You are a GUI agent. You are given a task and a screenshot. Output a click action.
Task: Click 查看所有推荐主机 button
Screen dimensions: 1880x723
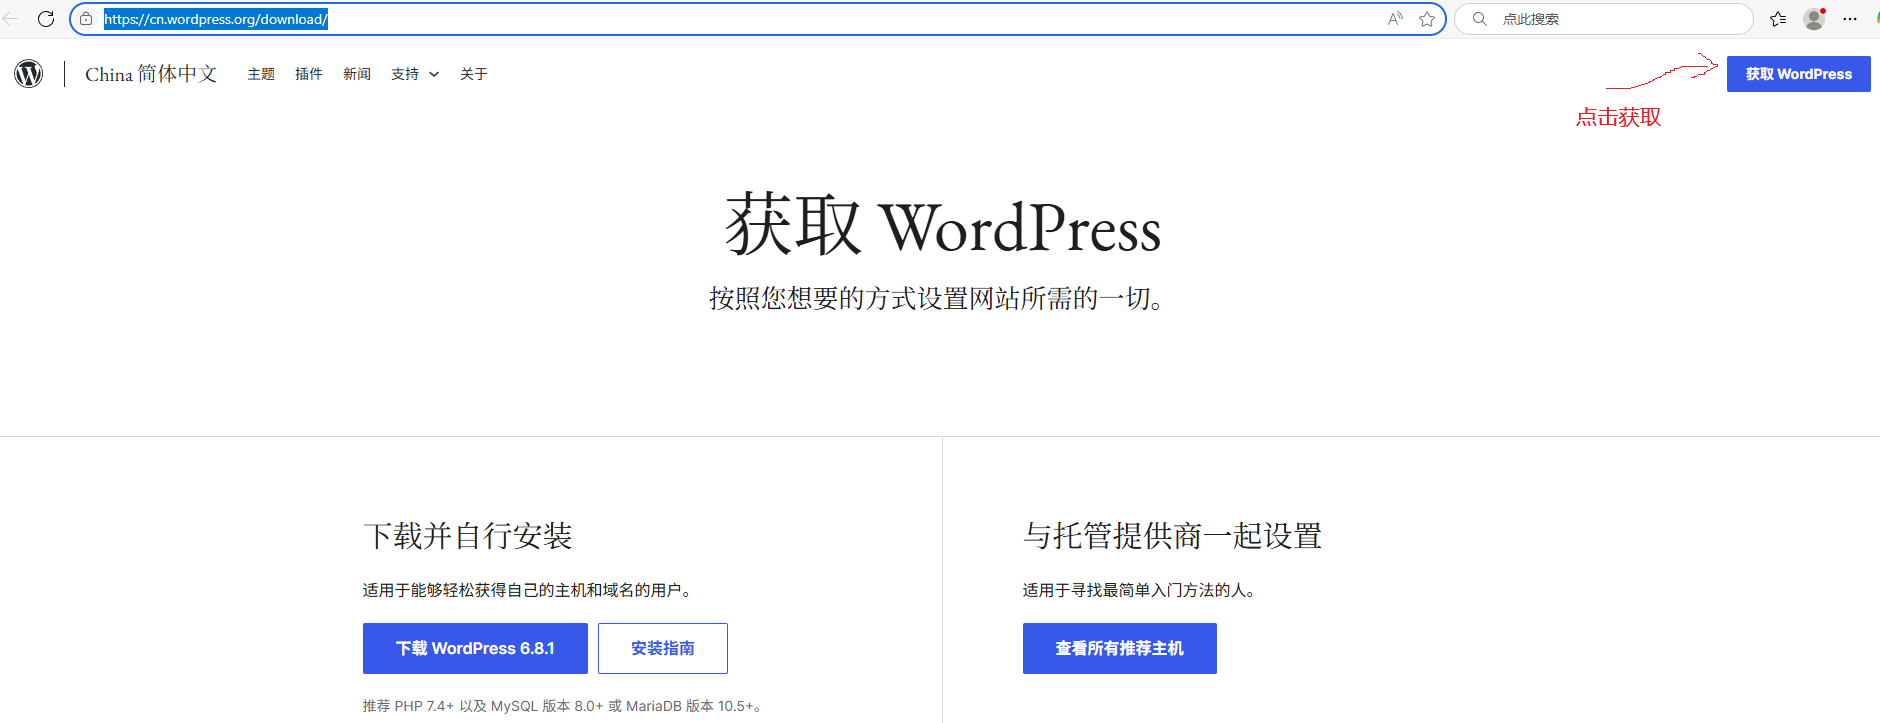1119,648
